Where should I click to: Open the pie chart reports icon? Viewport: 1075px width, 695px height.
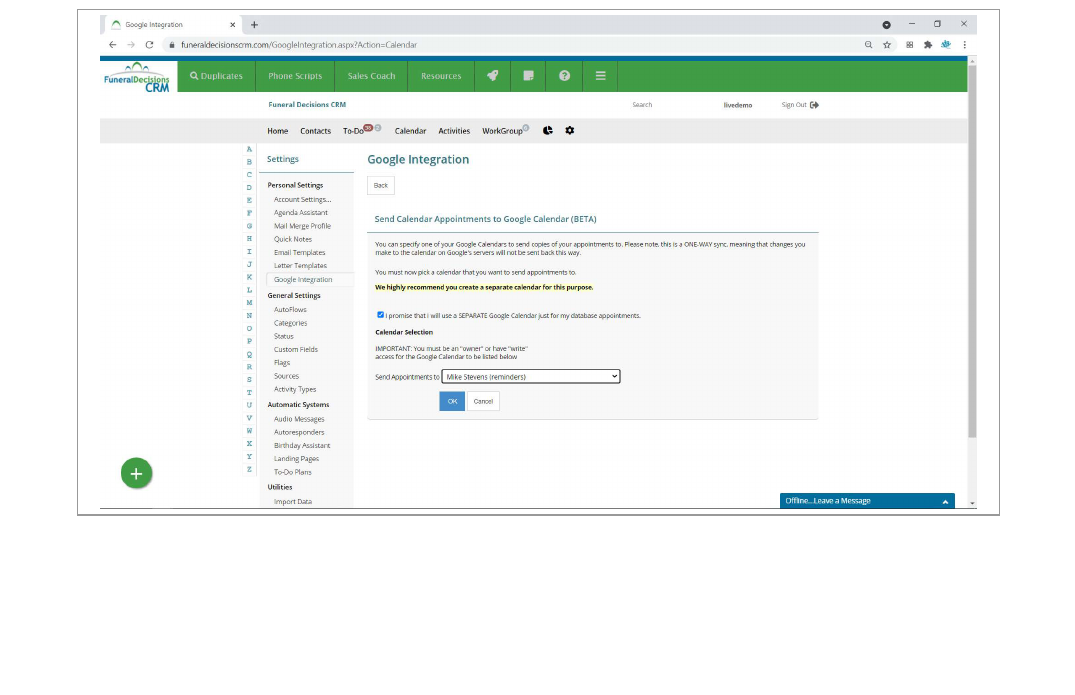tap(548, 131)
